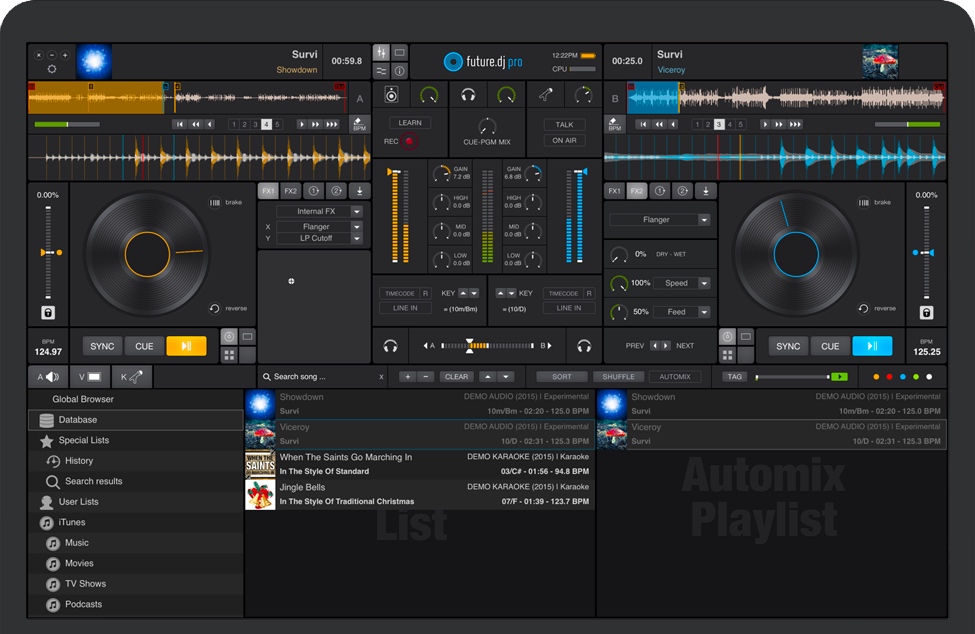Open the Internal FX dropdown
Screen dimensions: 975x634
point(356,212)
